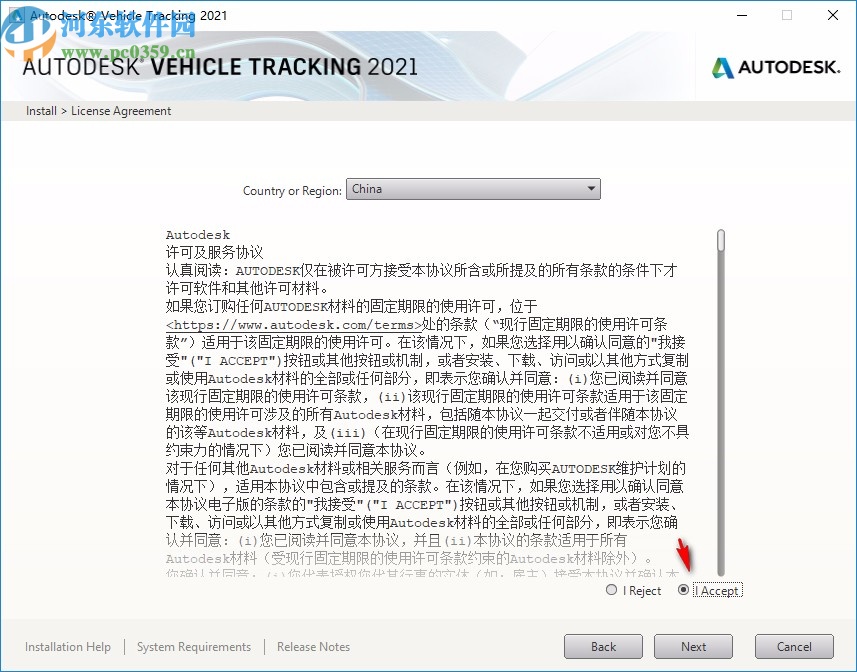The image size is (857, 672).
Task: Open Installation Help
Action: click(x=67, y=647)
